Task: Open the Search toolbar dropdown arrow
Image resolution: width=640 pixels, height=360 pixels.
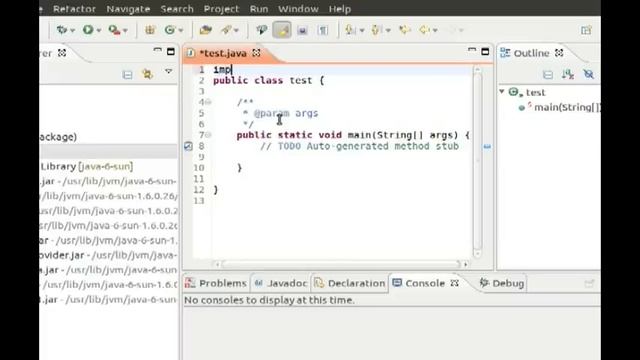Action: 236,30
